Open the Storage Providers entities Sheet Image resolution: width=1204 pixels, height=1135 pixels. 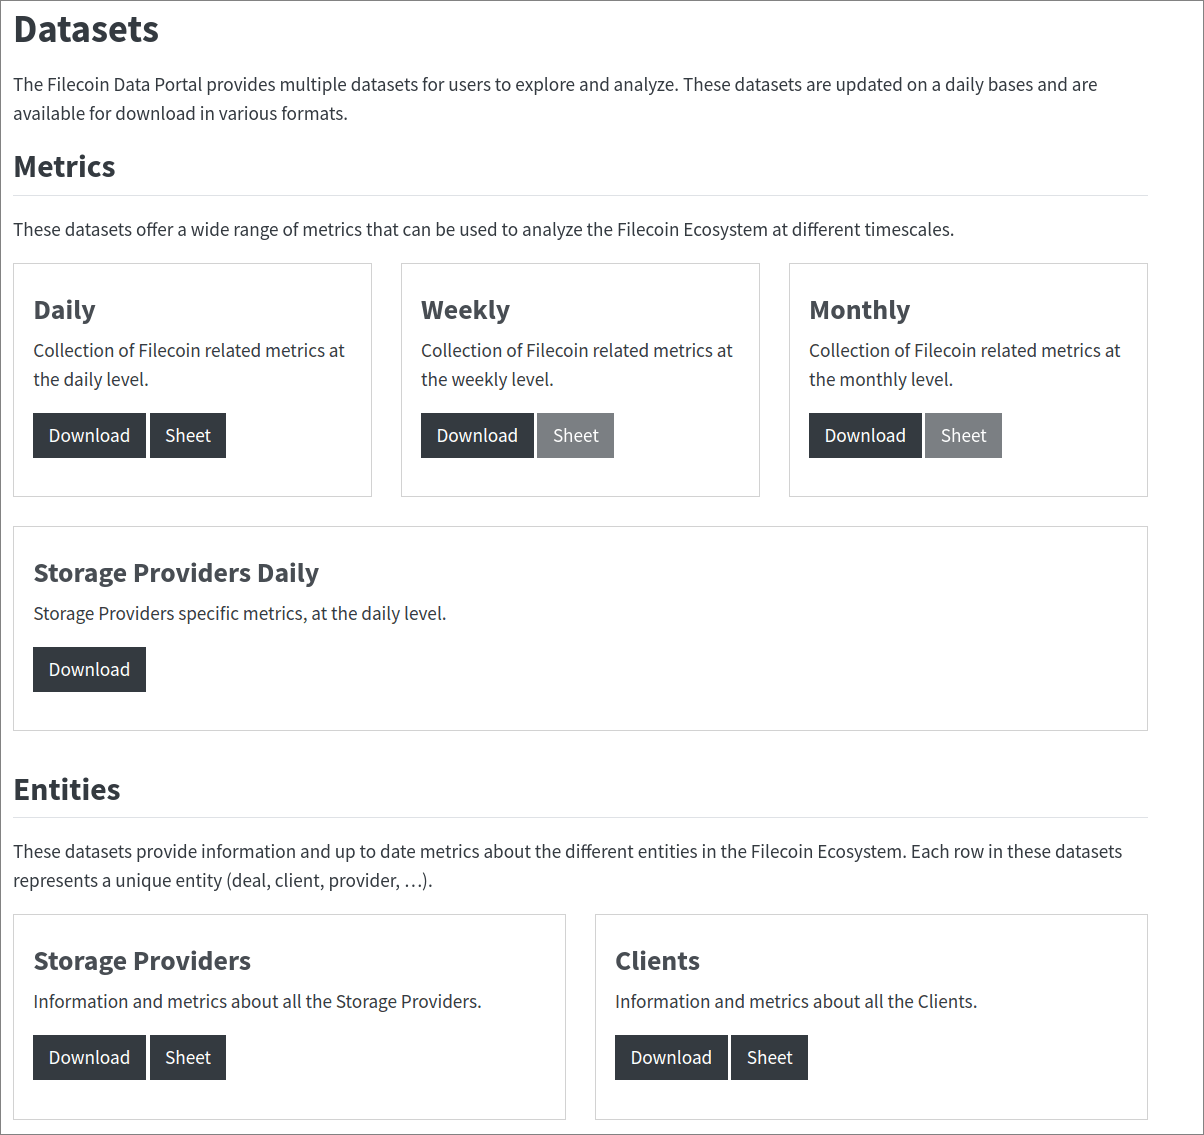(188, 1058)
